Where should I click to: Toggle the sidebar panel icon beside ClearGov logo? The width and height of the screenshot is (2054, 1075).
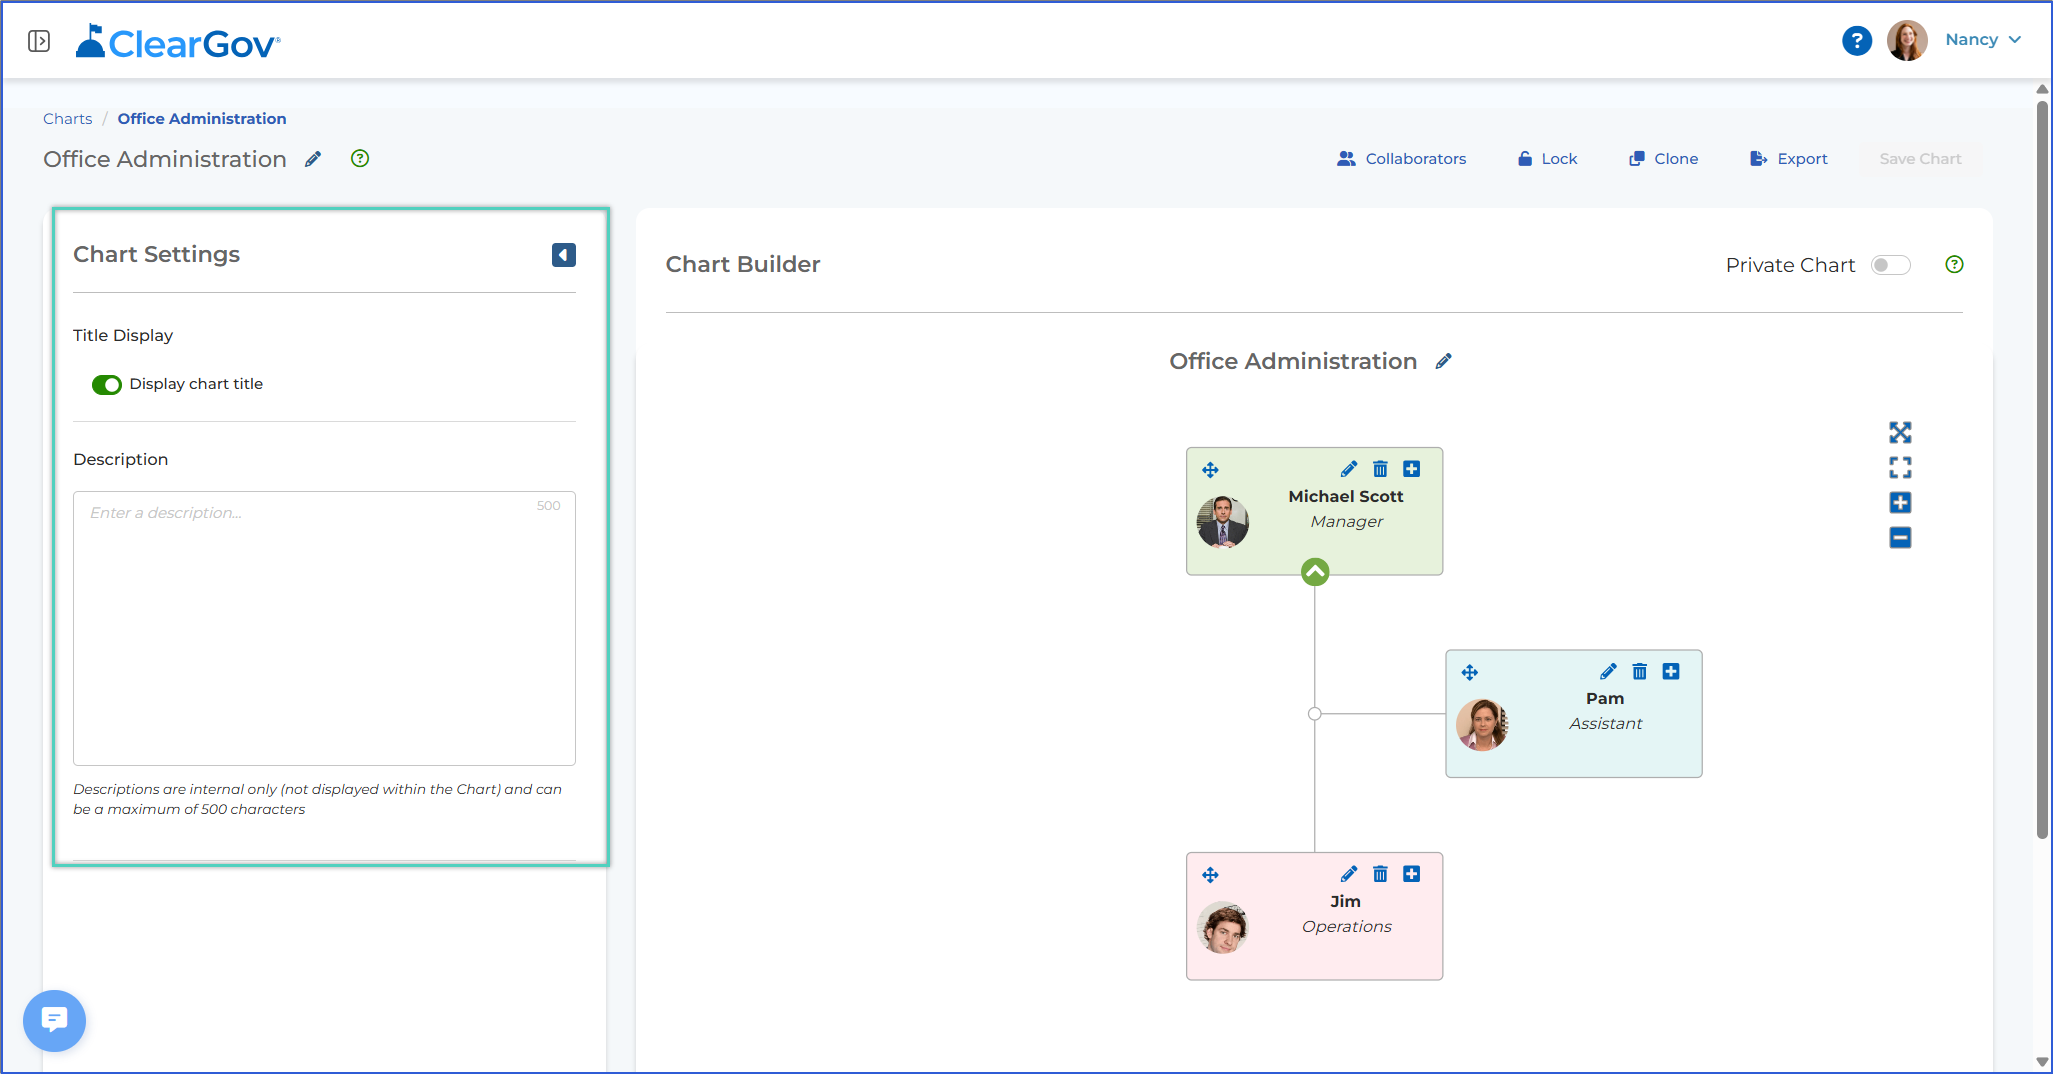tap(39, 41)
